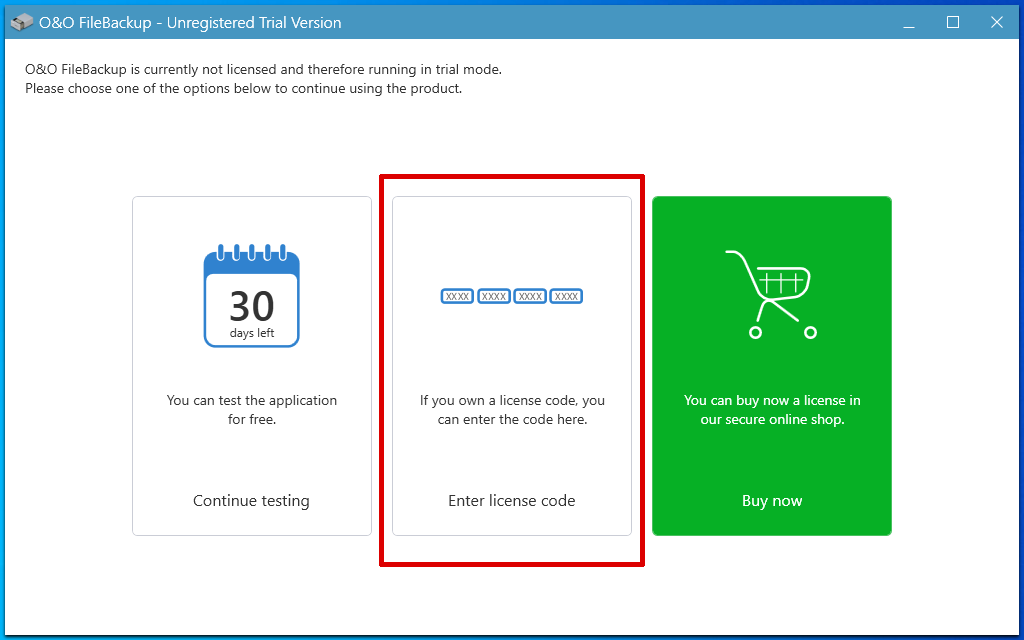Minimize the O&O FileBackup window
1024x640 pixels.
pos(909,22)
